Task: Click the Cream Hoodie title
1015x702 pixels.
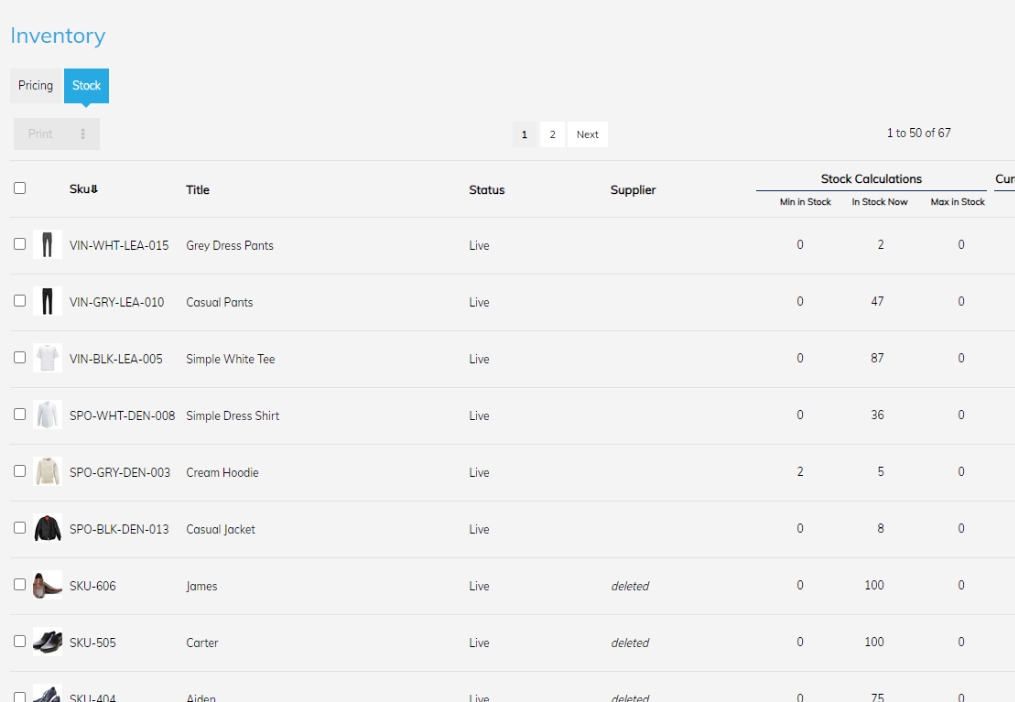Action: pos(222,473)
